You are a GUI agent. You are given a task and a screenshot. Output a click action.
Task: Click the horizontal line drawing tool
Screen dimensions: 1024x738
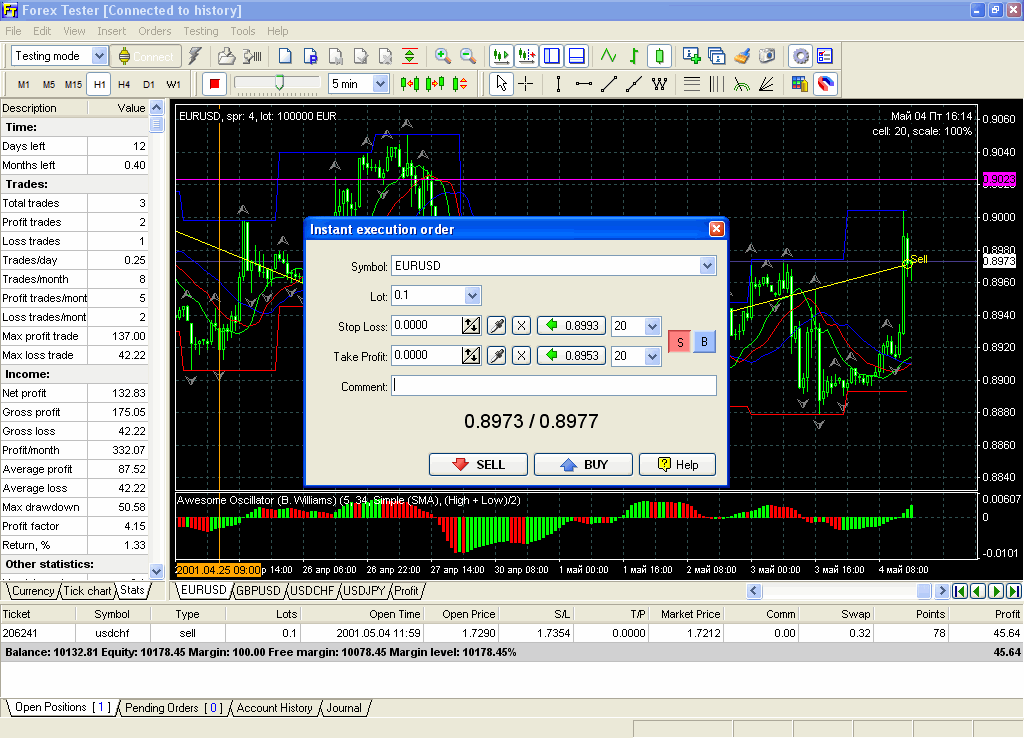coord(583,84)
